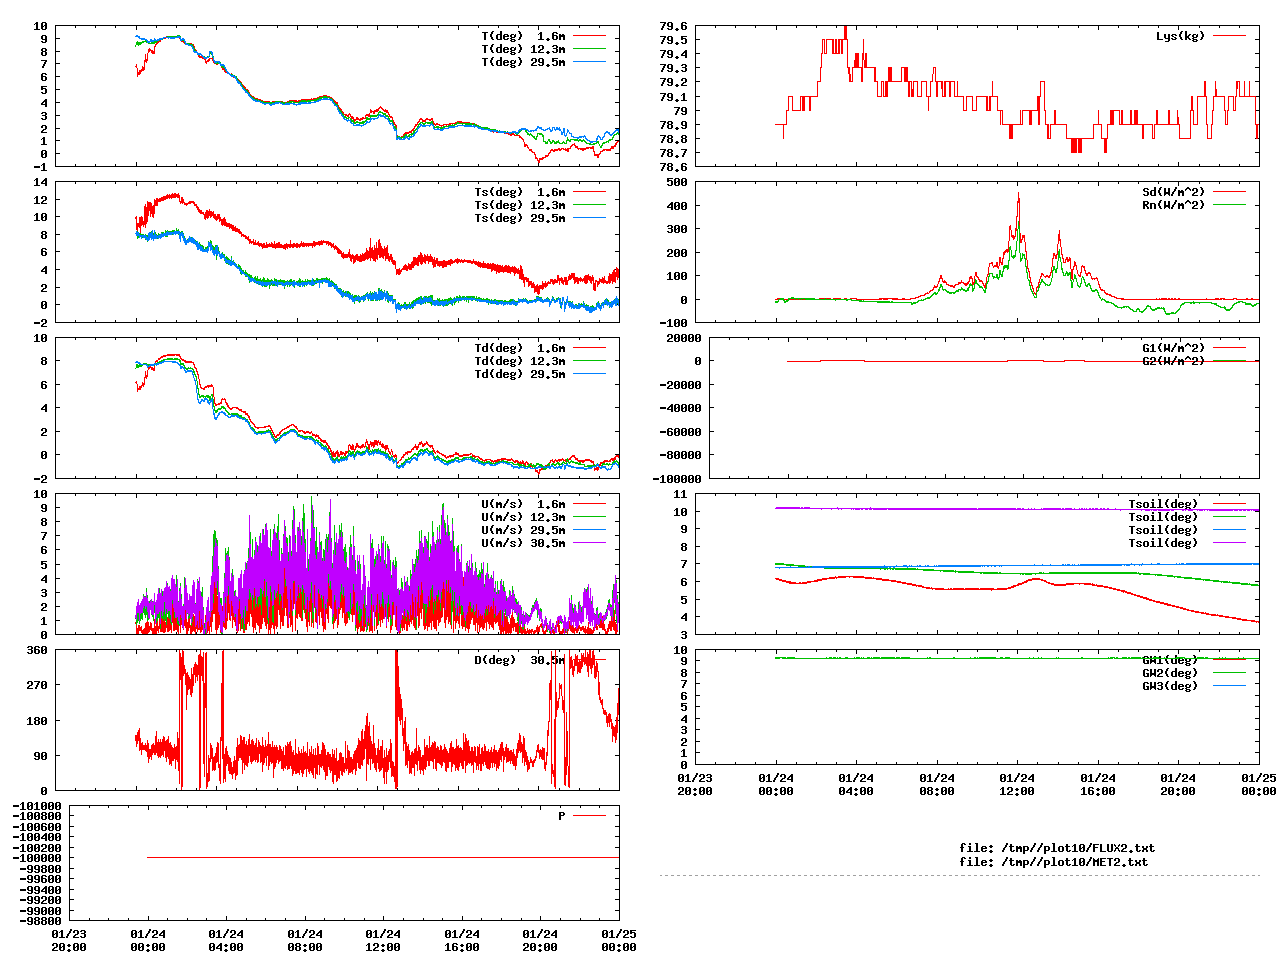The image size is (1280, 960).
Task: Click the U(m/s) 30.5m legend entry
Action: tap(523, 543)
